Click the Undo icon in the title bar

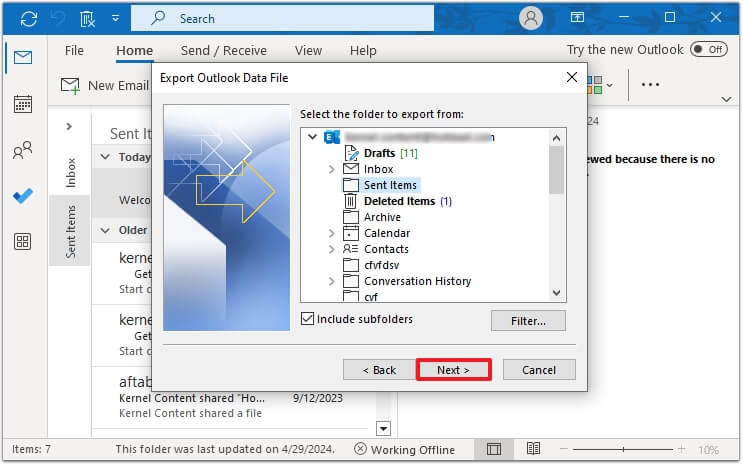58,18
